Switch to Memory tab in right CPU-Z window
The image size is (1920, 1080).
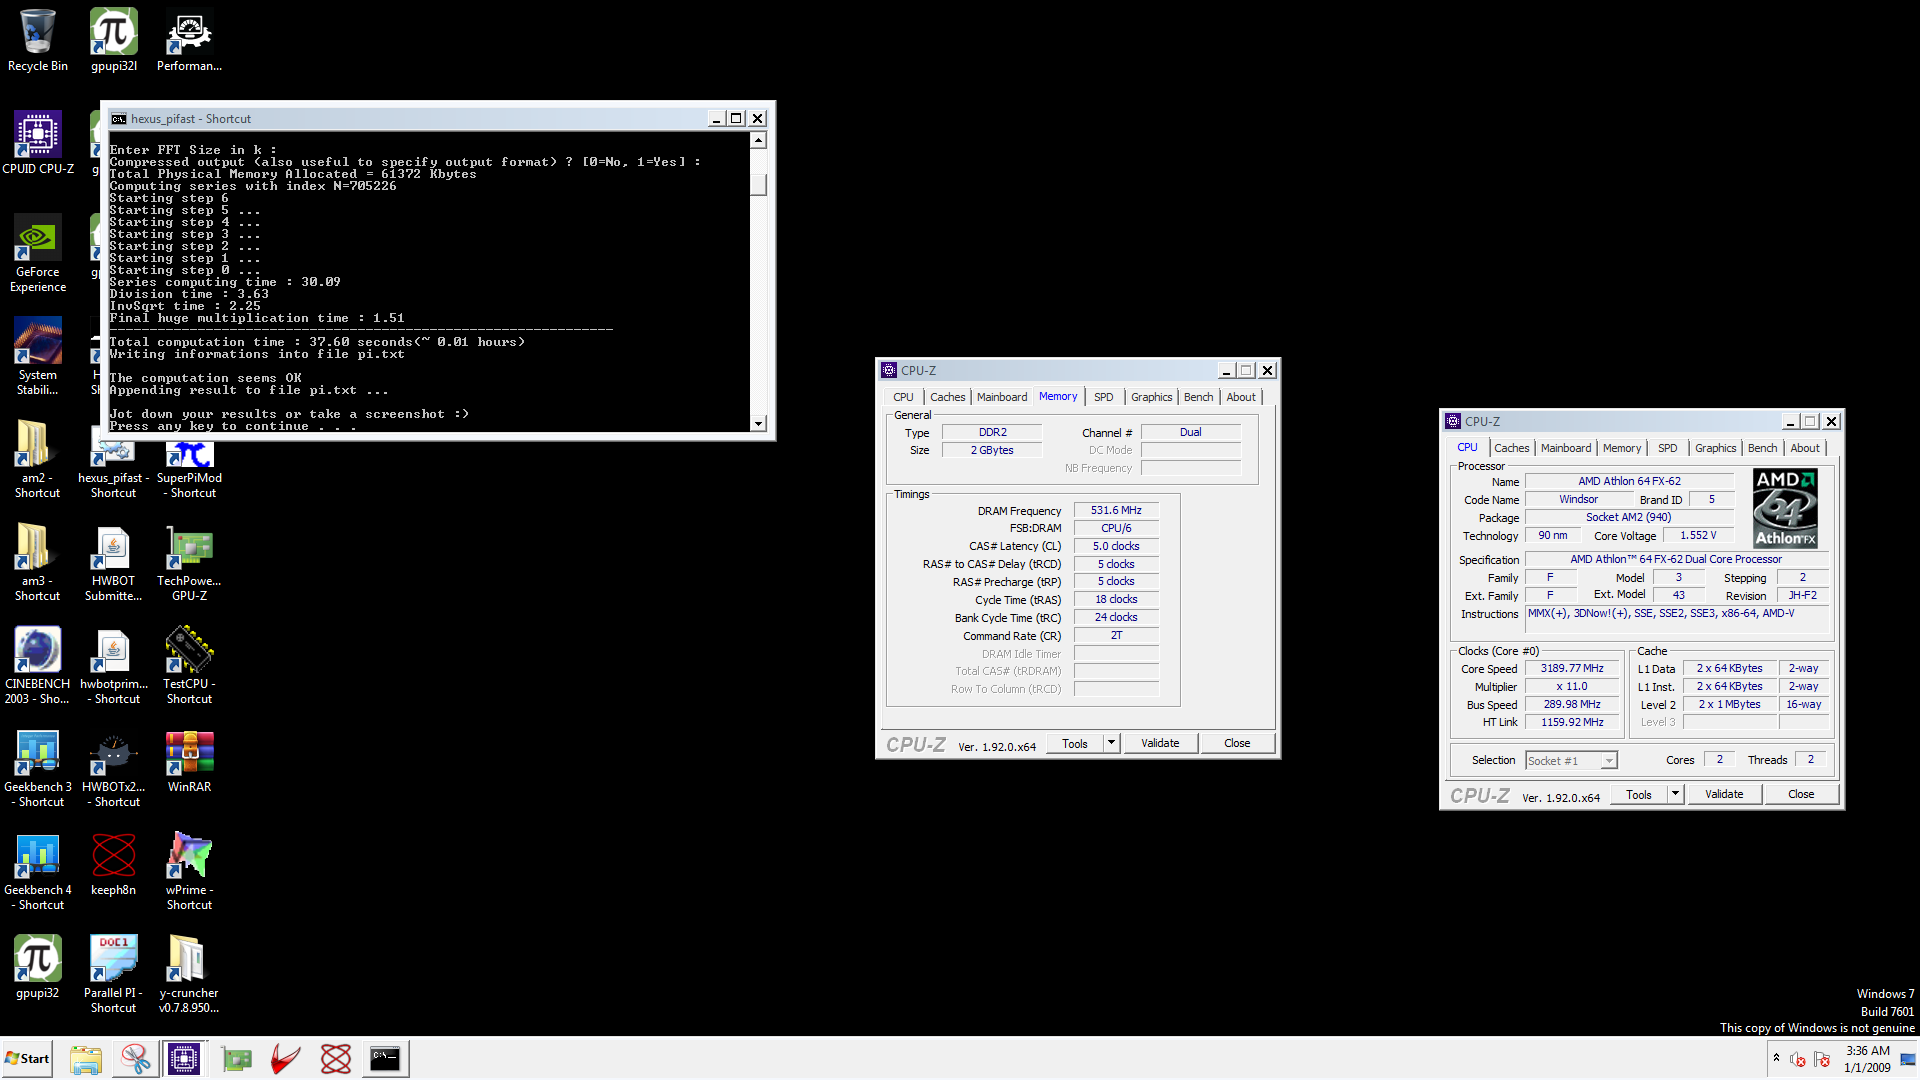coord(1622,448)
